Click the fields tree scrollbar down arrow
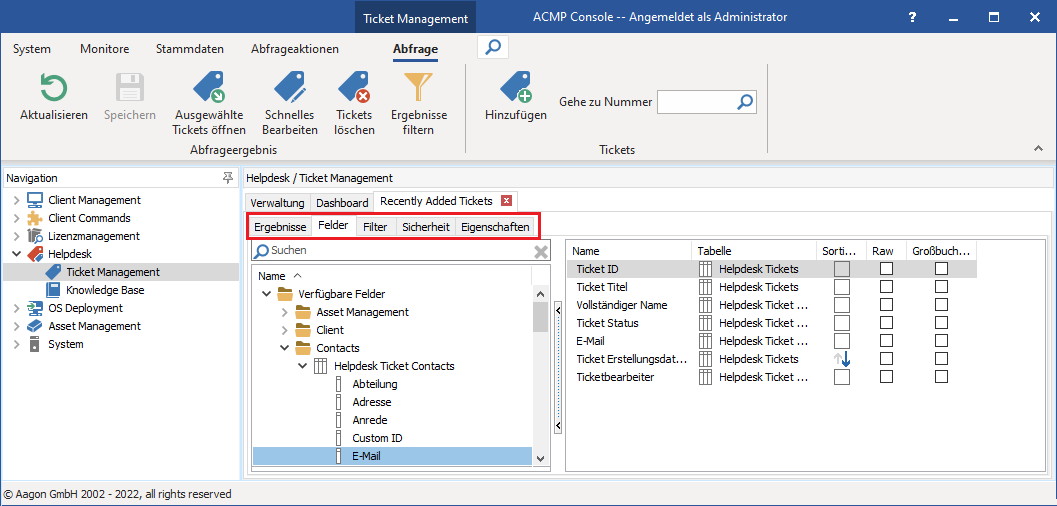Screen dimensions: 1057x506 (x=540, y=458)
